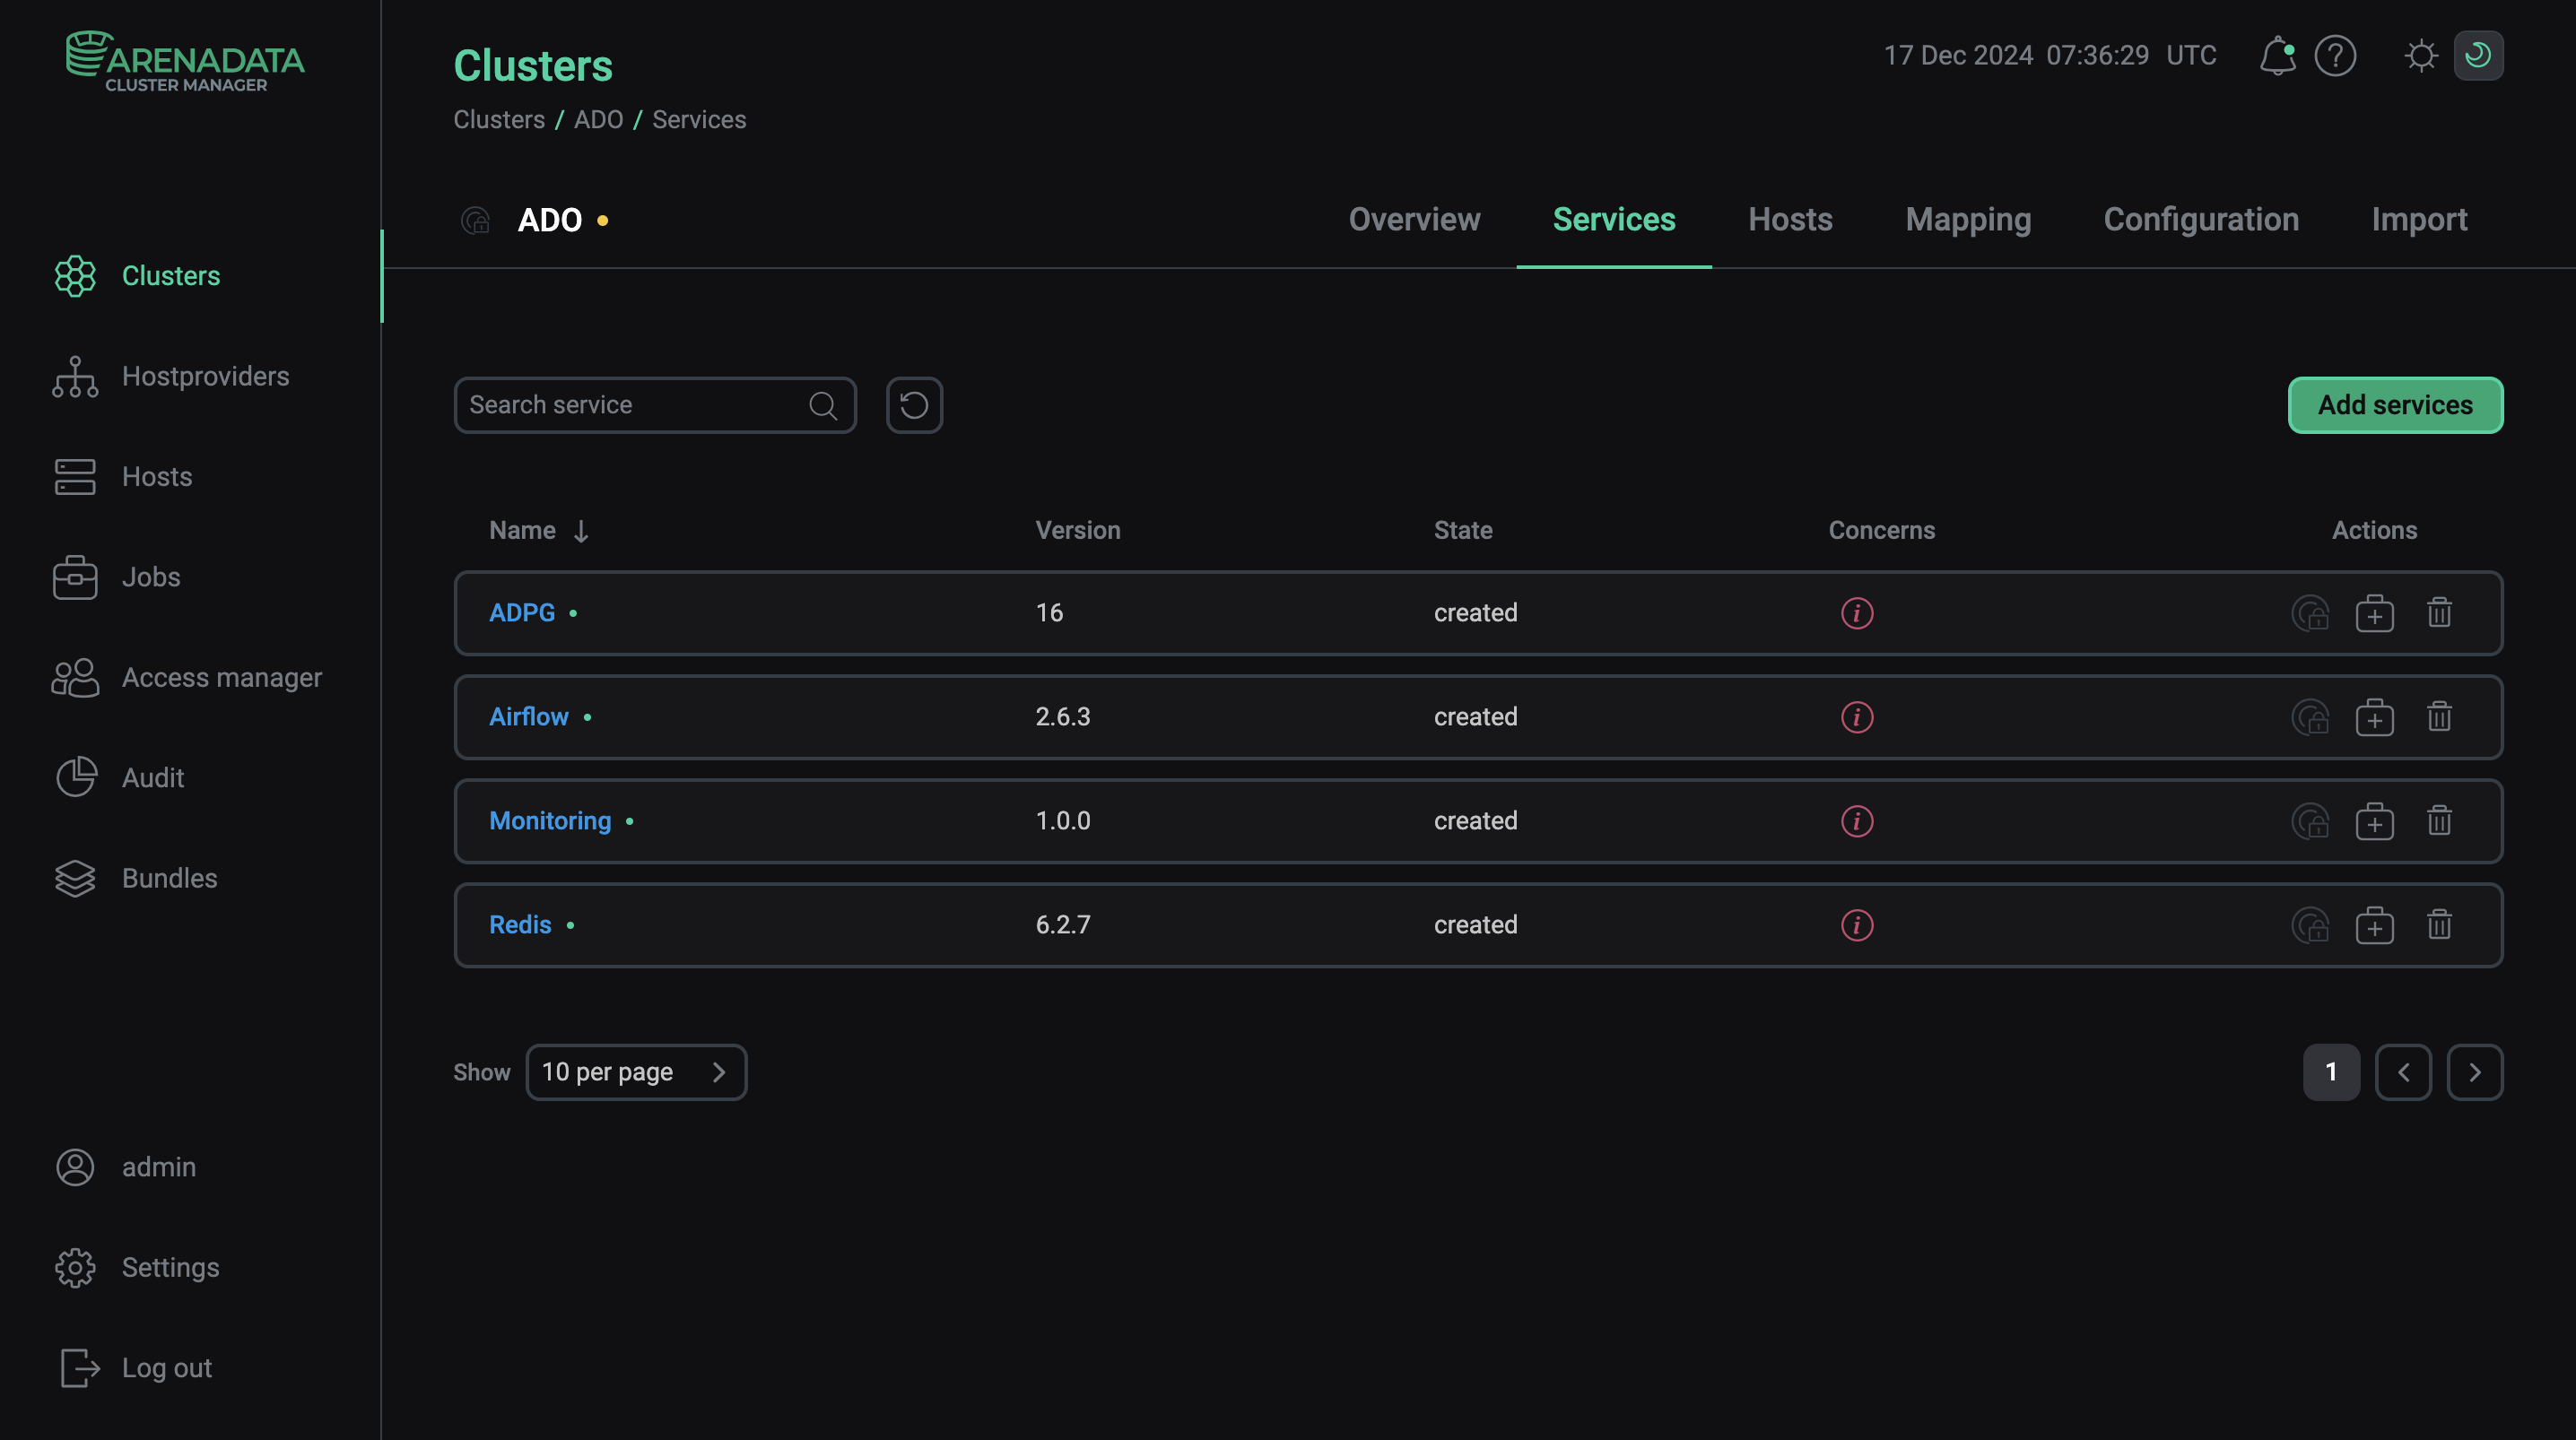Run the dynamic action on the ADPG service
The height and width of the screenshot is (1440, 2576).
point(2375,613)
